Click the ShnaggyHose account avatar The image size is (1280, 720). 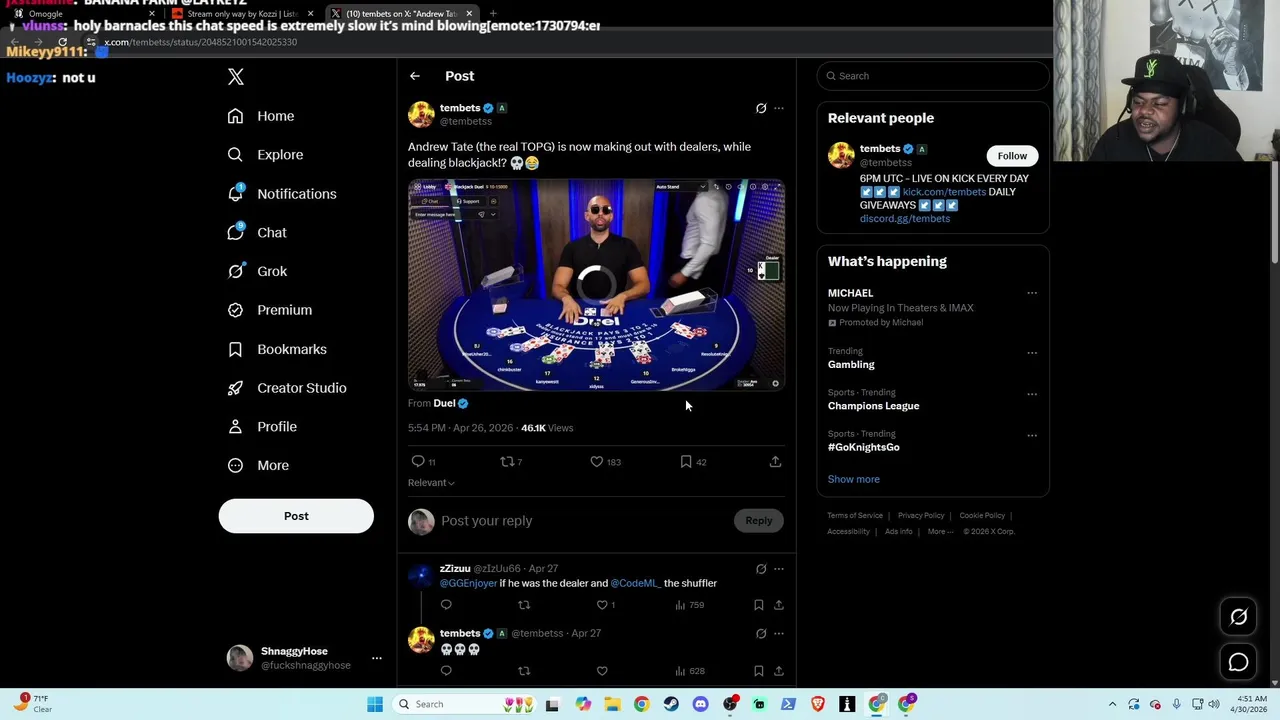(x=240, y=658)
